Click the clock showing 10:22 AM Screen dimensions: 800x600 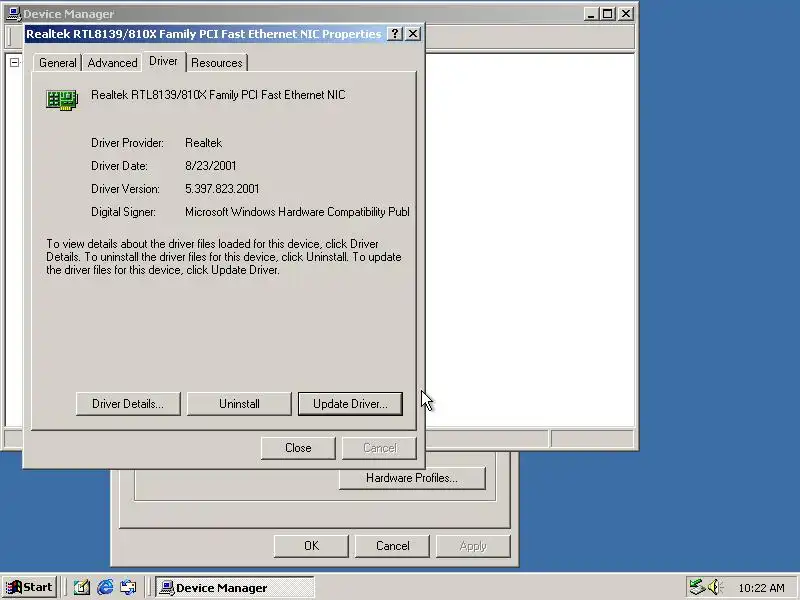(761, 588)
